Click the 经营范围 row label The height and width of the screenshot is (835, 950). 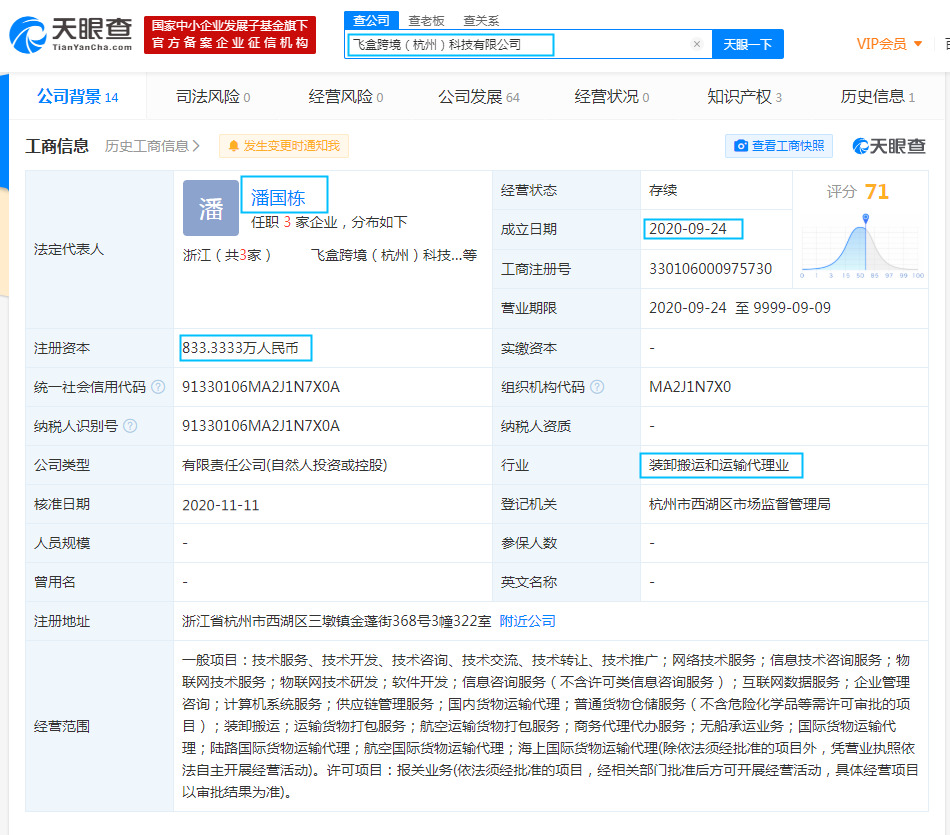click(x=62, y=726)
